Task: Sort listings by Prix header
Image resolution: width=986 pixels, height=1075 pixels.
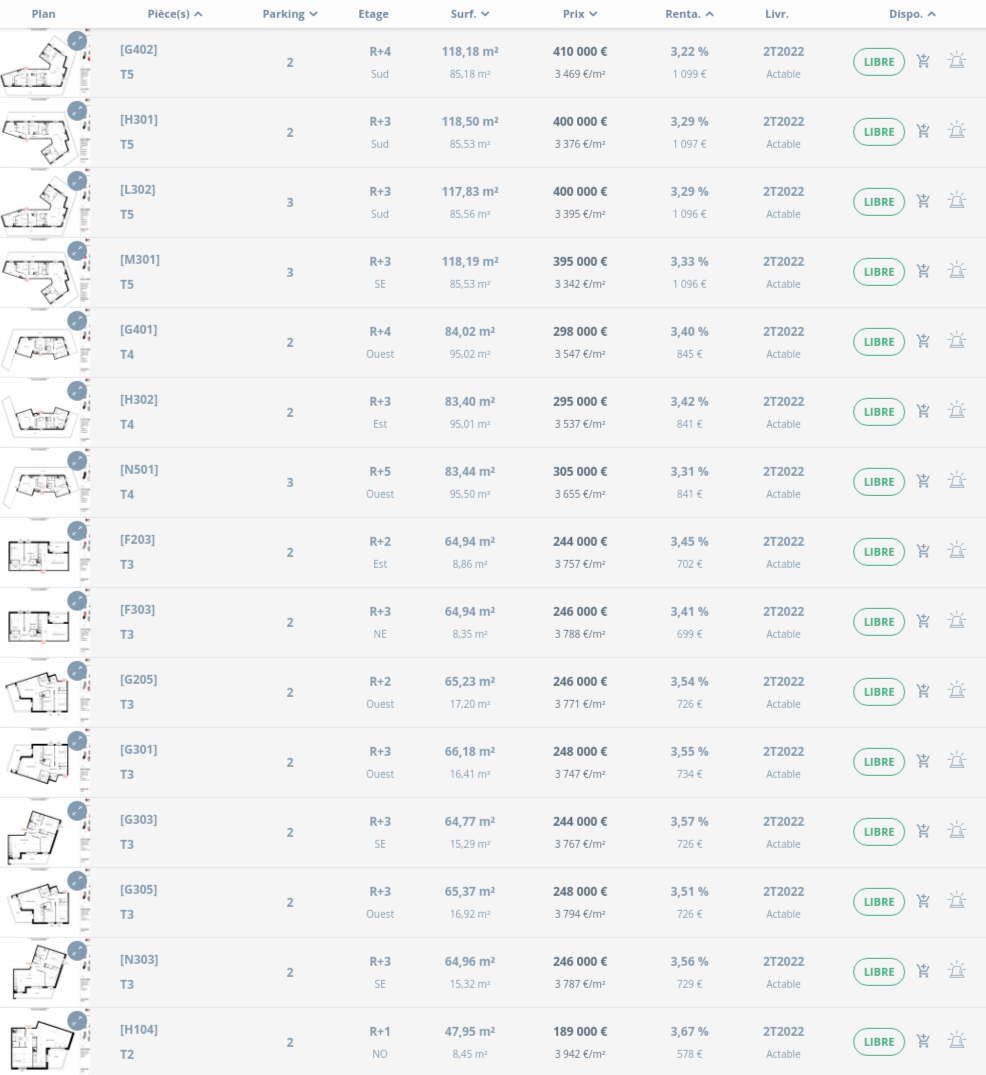Action: [x=580, y=14]
